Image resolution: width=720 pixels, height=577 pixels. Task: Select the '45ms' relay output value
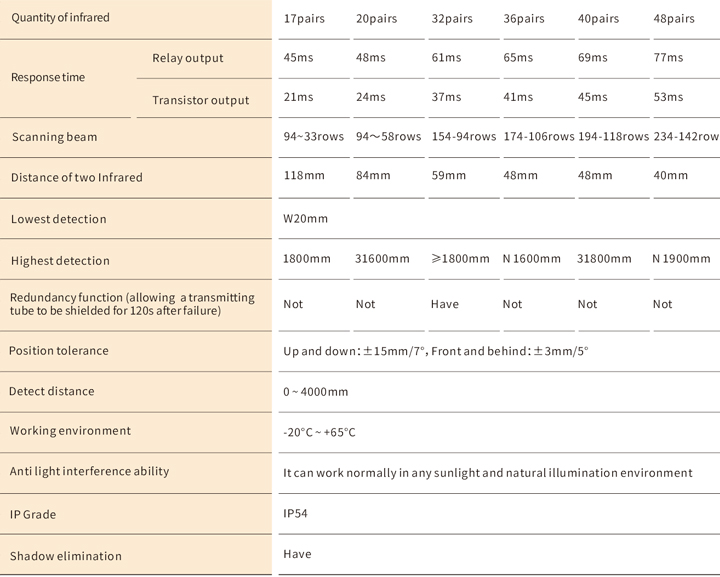click(x=298, y=58)
